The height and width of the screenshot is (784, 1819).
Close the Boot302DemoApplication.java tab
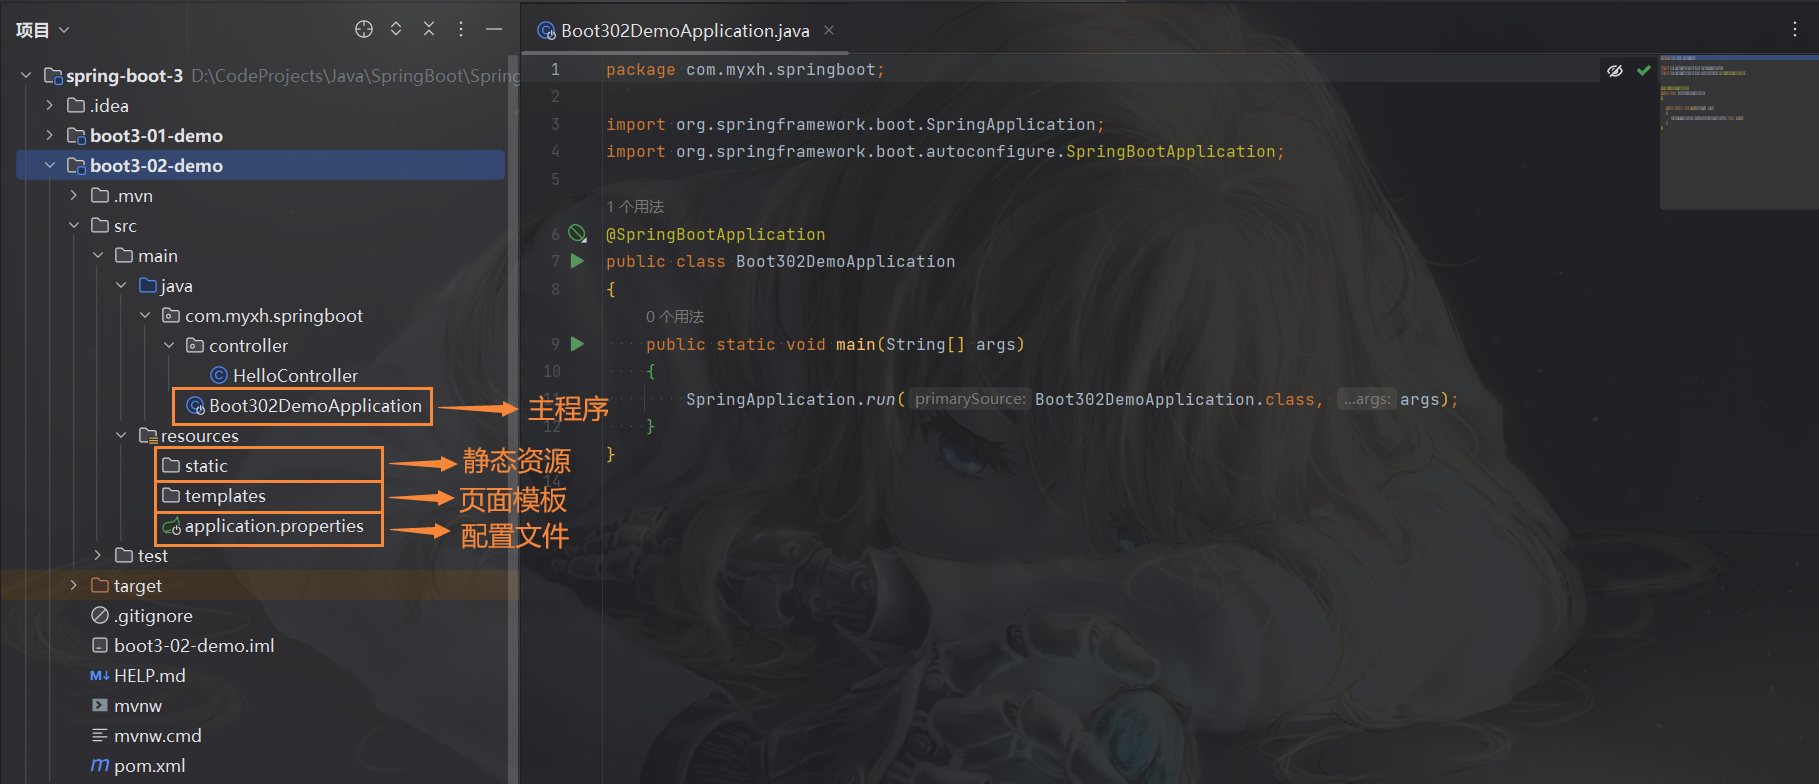coord(829,30)
